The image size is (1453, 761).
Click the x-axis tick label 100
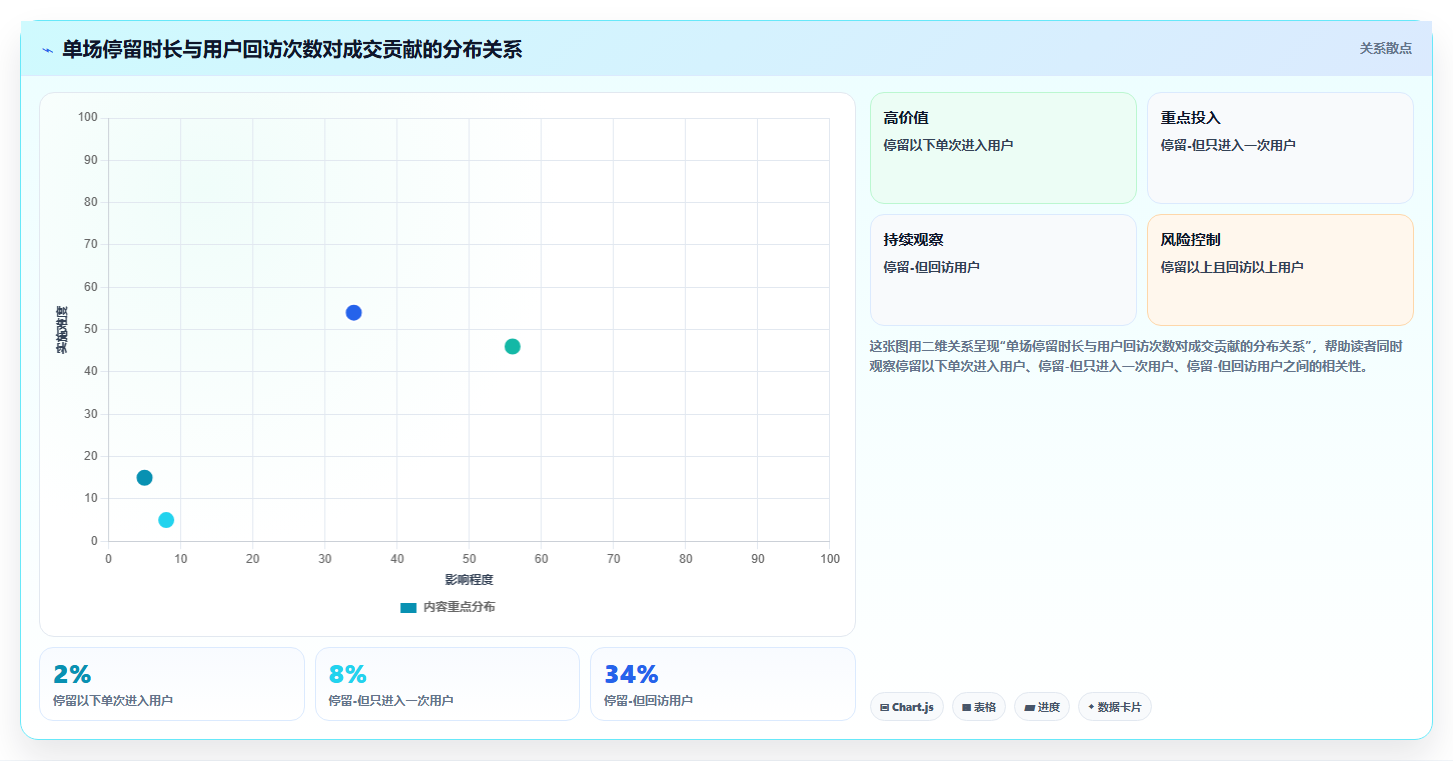click(830, 558)
